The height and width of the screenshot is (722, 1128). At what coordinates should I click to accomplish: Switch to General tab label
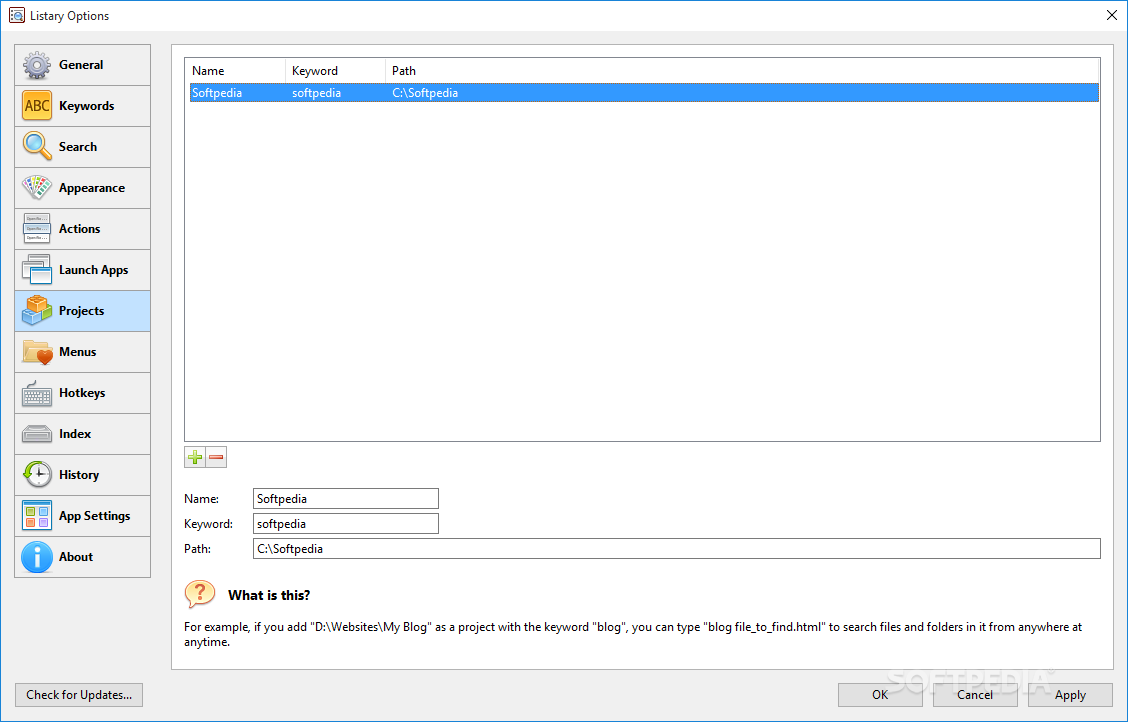click(x=81, y=65)
